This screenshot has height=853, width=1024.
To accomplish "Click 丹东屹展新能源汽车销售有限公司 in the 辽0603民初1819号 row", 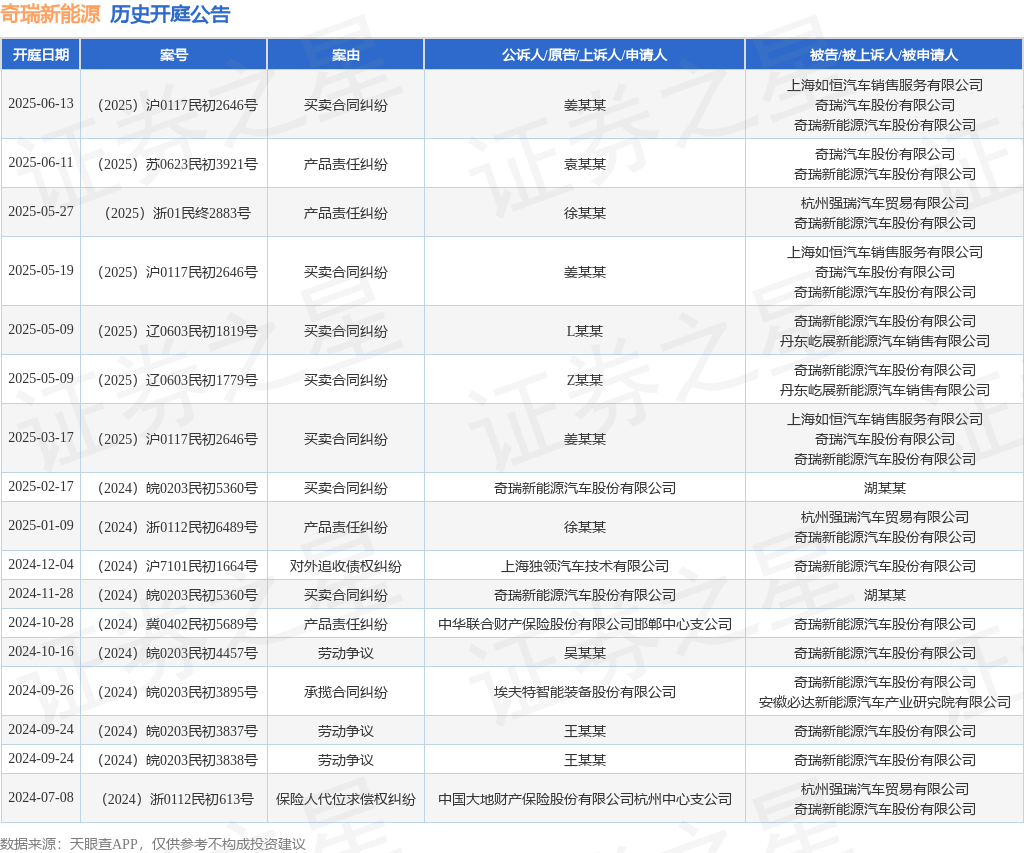I will [884, 341].
